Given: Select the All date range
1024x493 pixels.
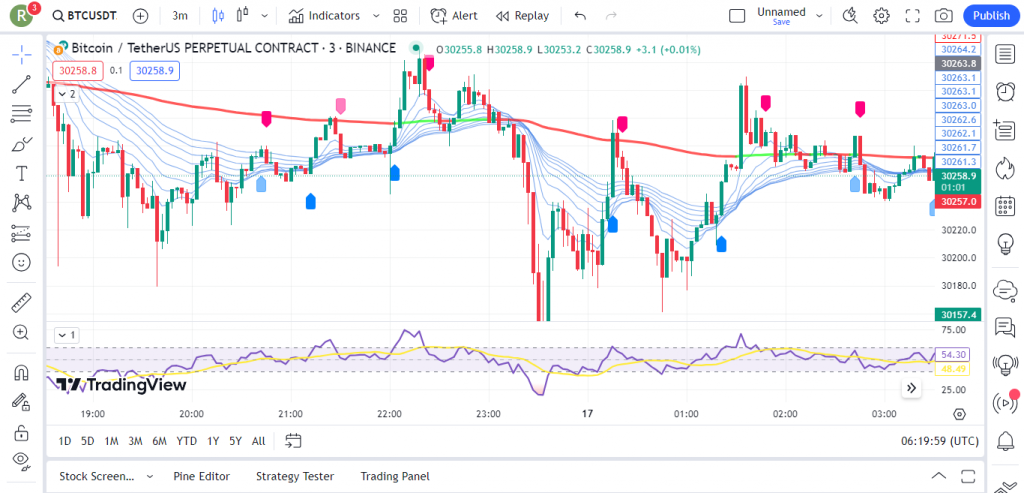Looking at the screenshot, I should pyautogui.click(x=259, y=441).
